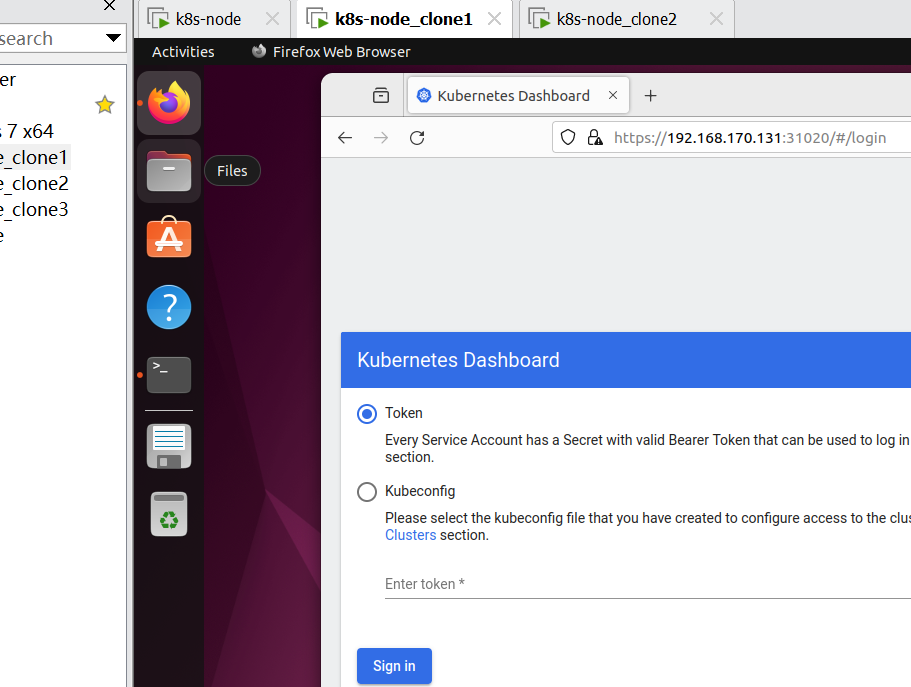This screenshot has width=911, height=687.
Task: Click the padlock warning site info icon
Action: [595, 138]
